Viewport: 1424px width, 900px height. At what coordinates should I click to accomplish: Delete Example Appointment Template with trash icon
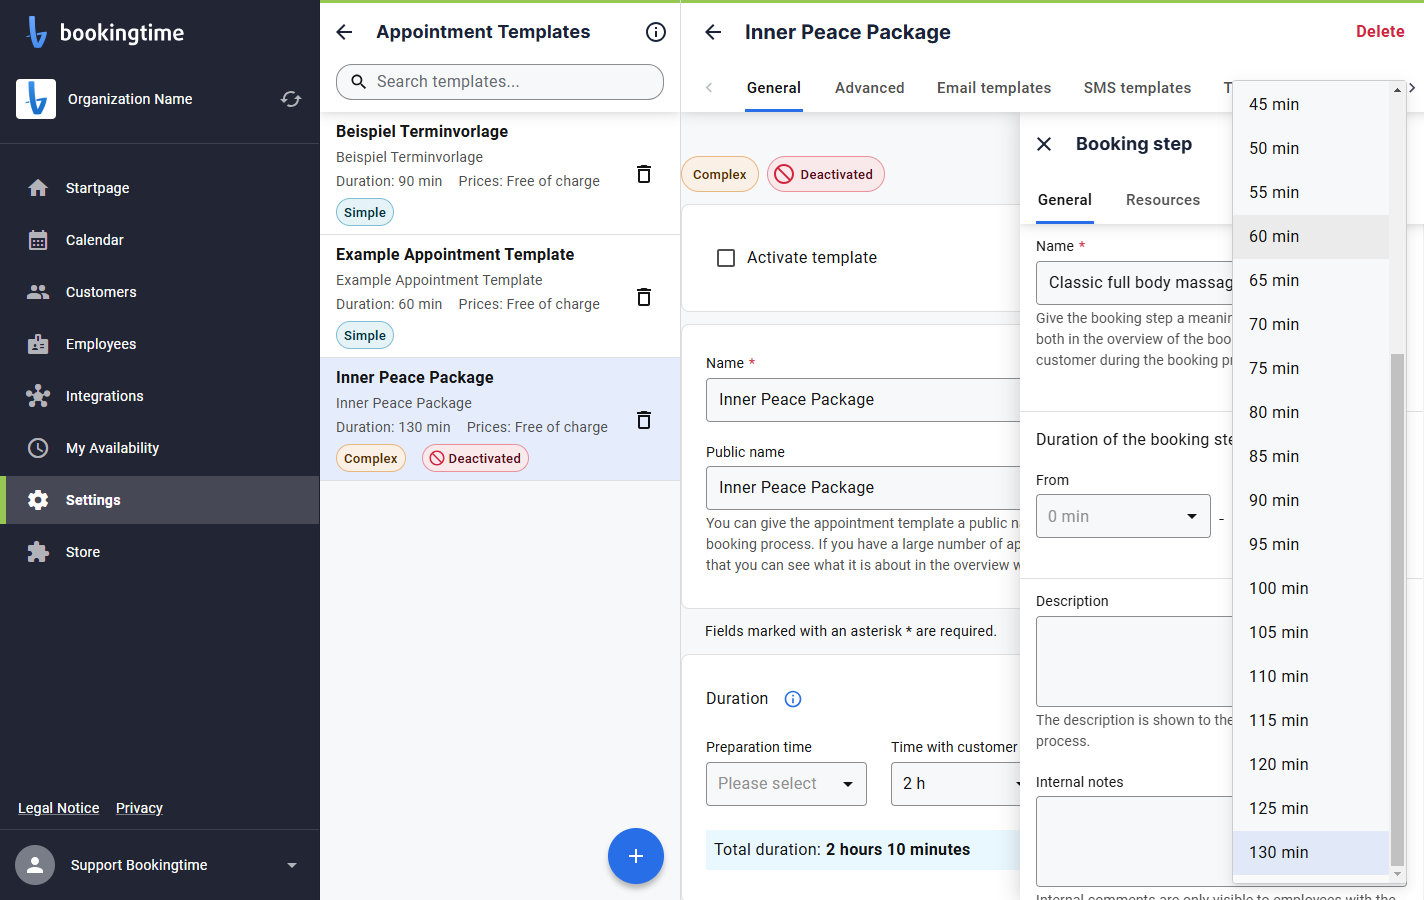[644, 297]
